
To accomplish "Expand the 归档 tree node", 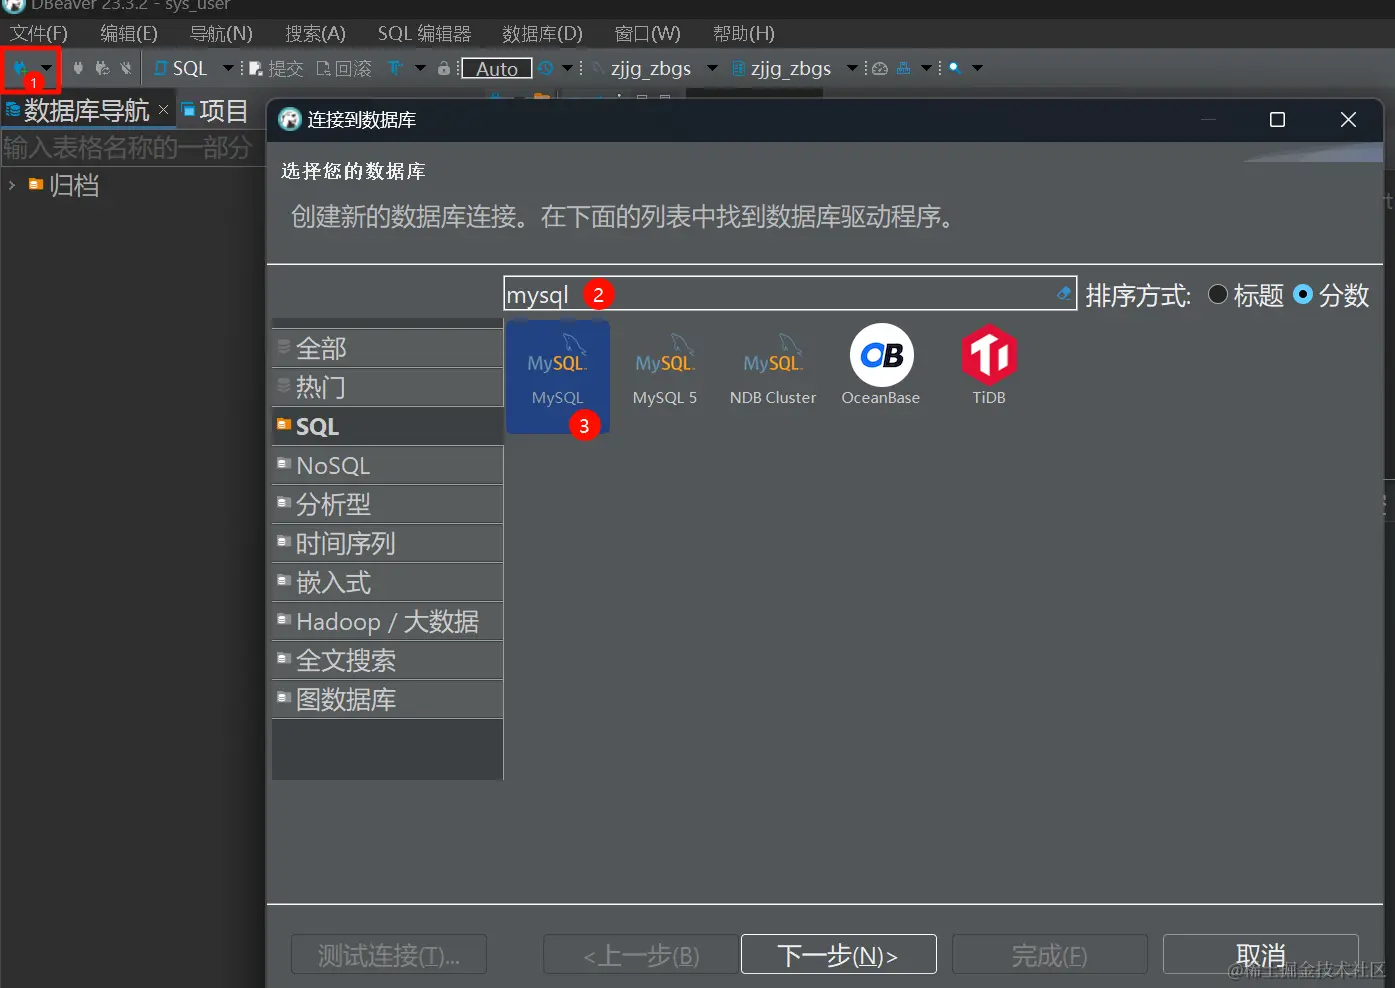I will pyautogui.click(x=12, y=185).
